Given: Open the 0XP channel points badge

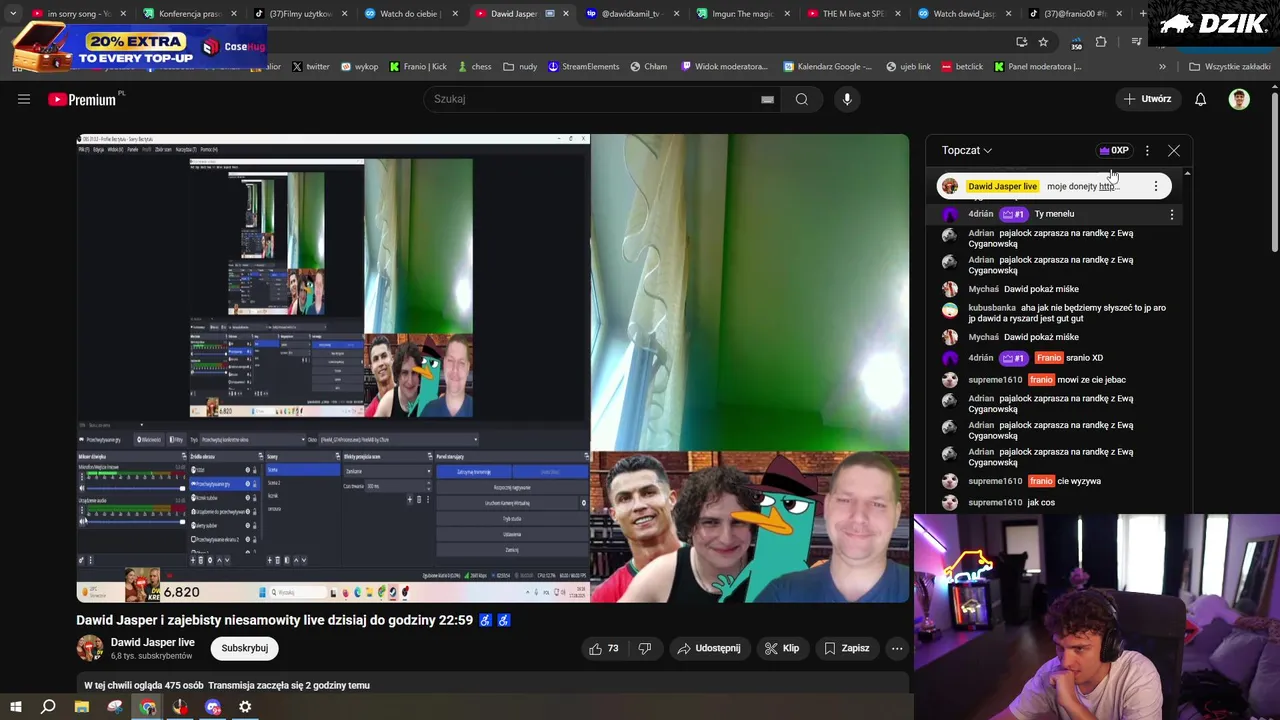Looking at the screenshot, I should [1113, 150].
